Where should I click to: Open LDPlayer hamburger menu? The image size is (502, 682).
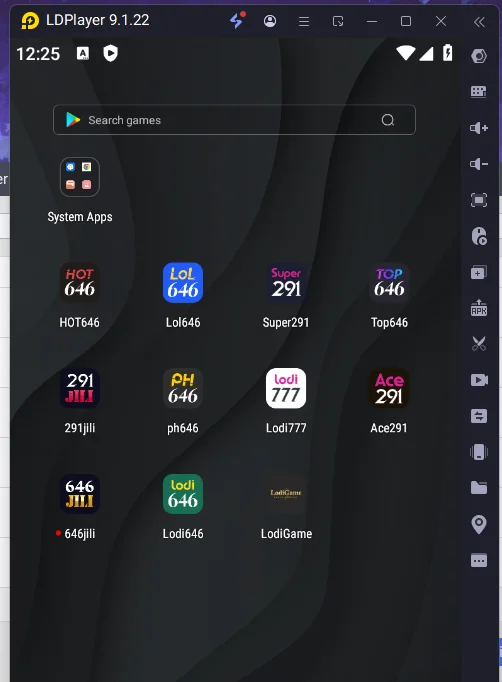pos(304,21)
